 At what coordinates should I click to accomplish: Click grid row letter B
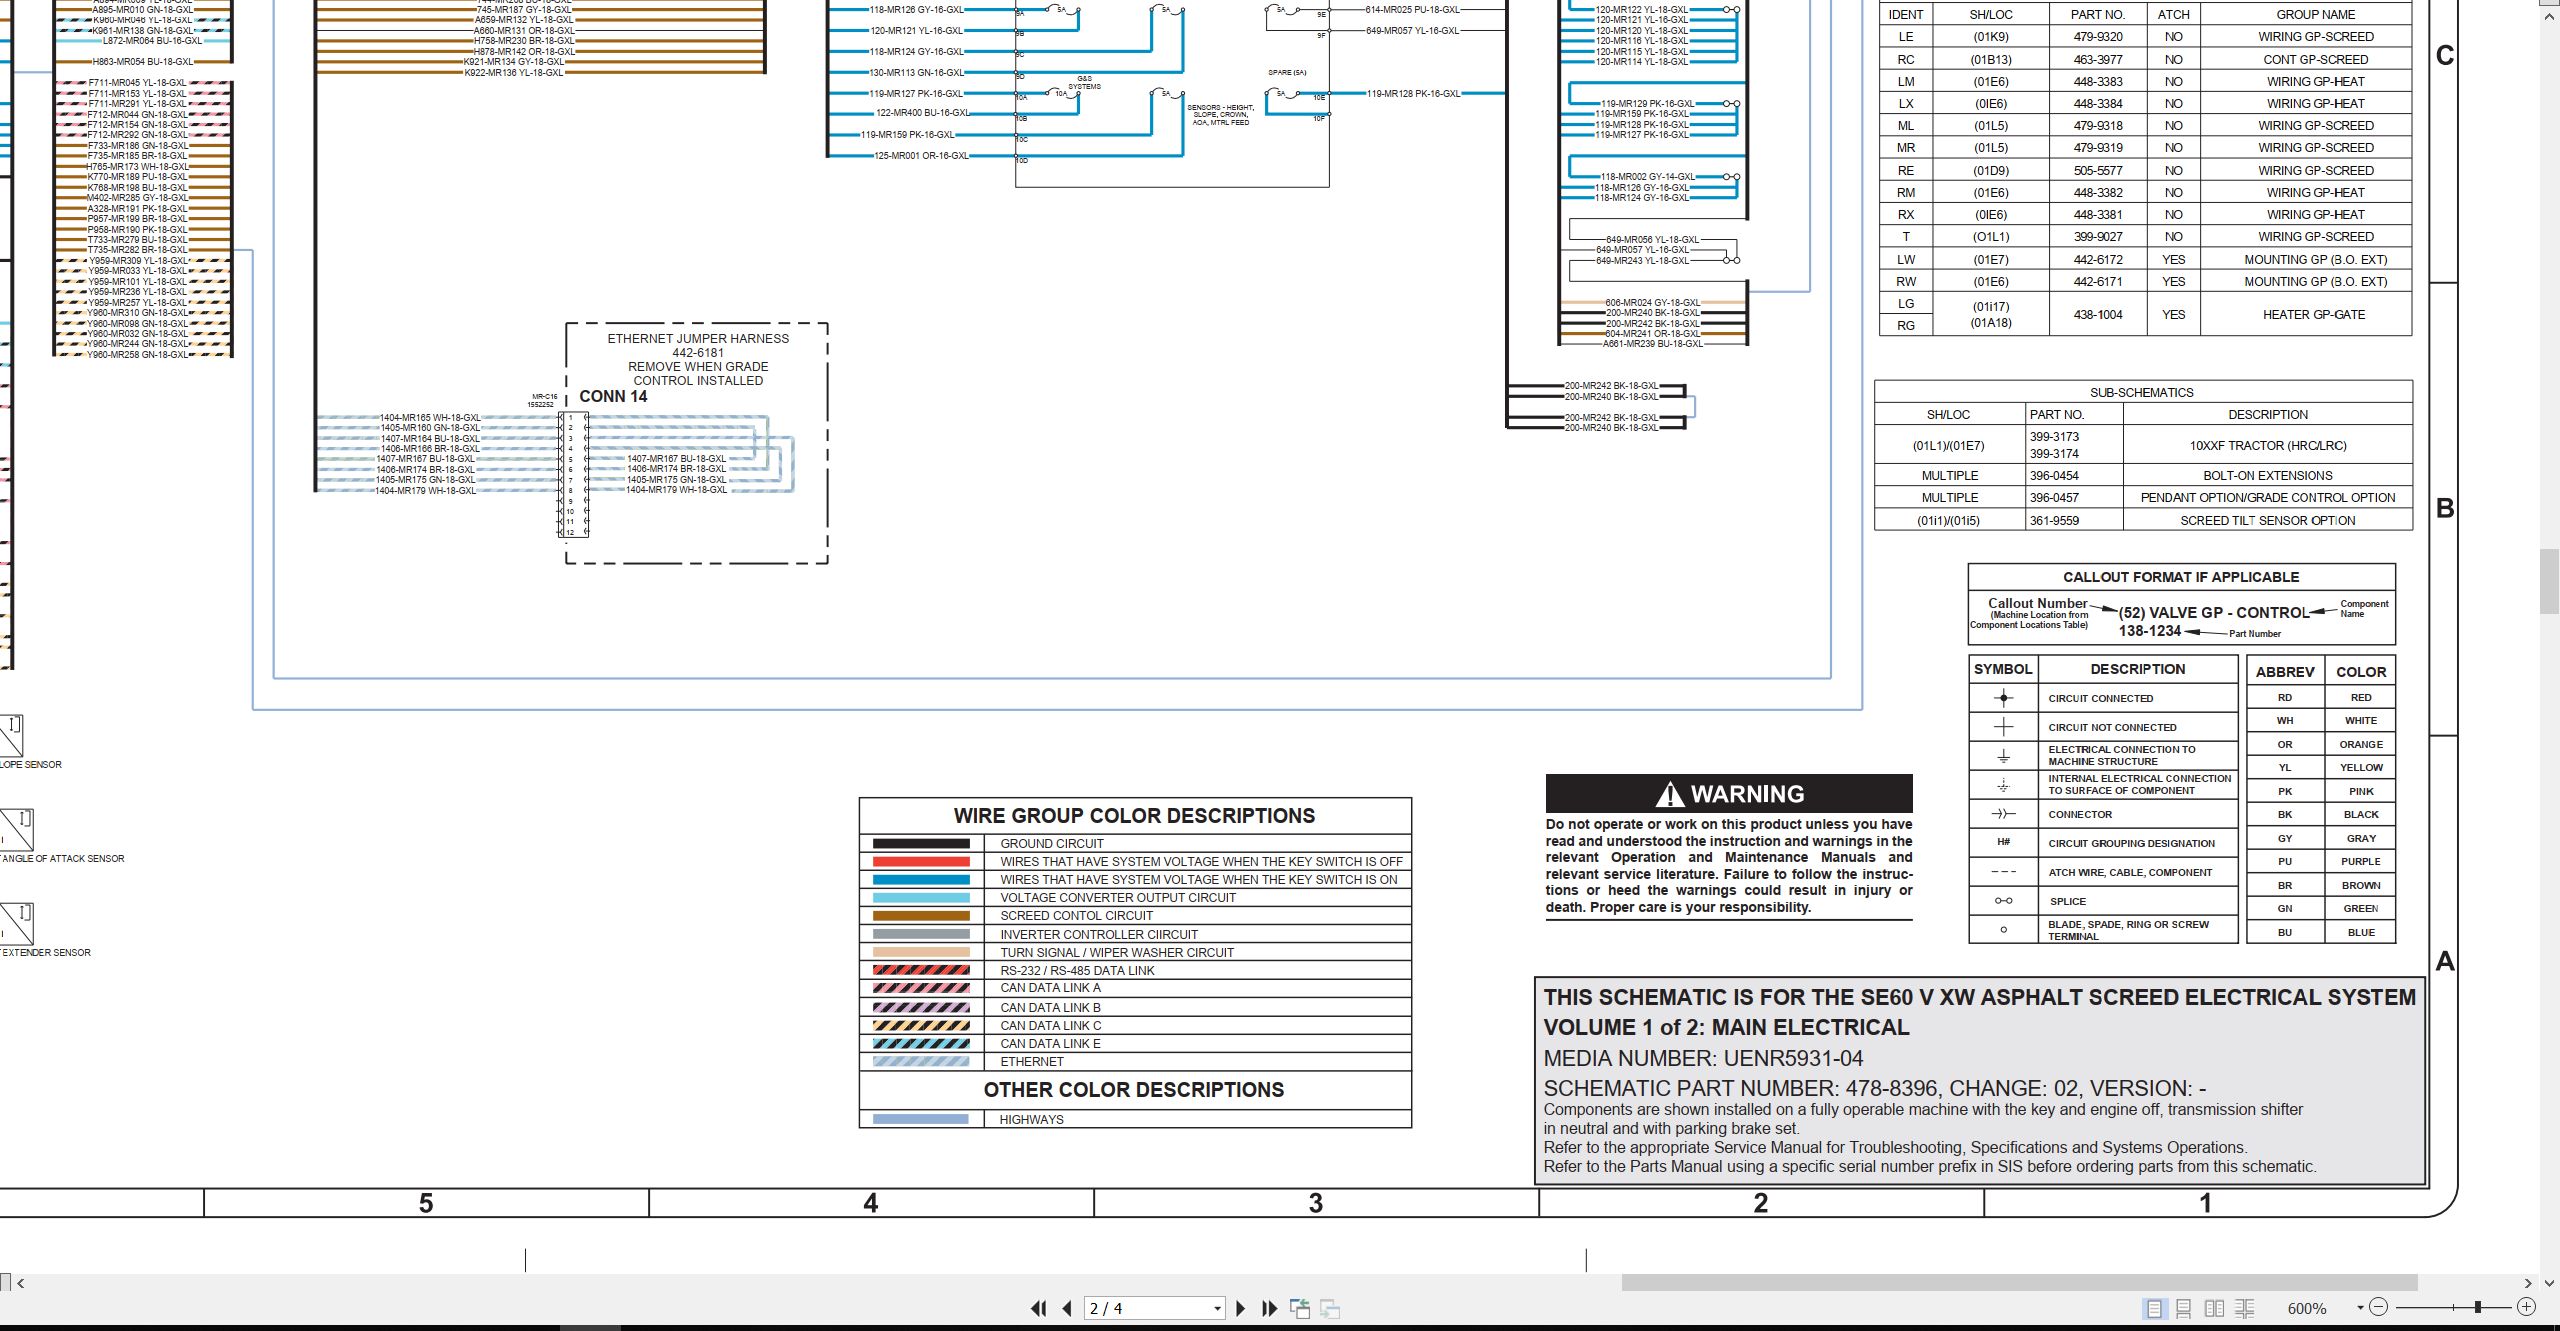[2445, 508]
